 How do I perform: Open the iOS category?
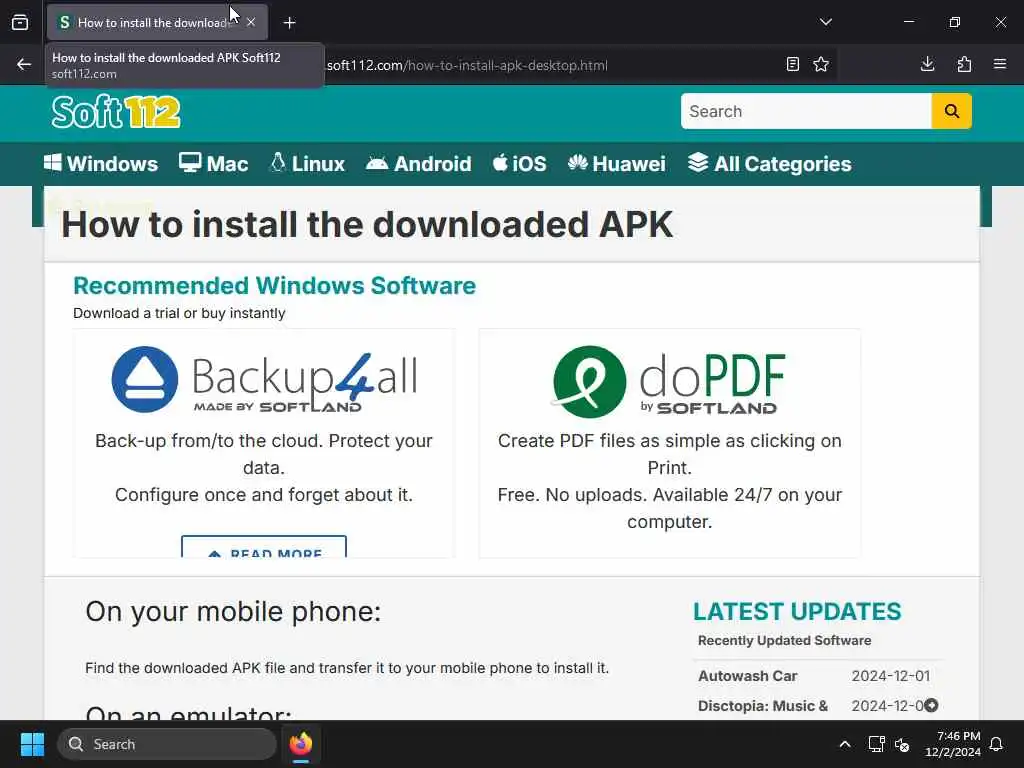click(x=520, y=163)
